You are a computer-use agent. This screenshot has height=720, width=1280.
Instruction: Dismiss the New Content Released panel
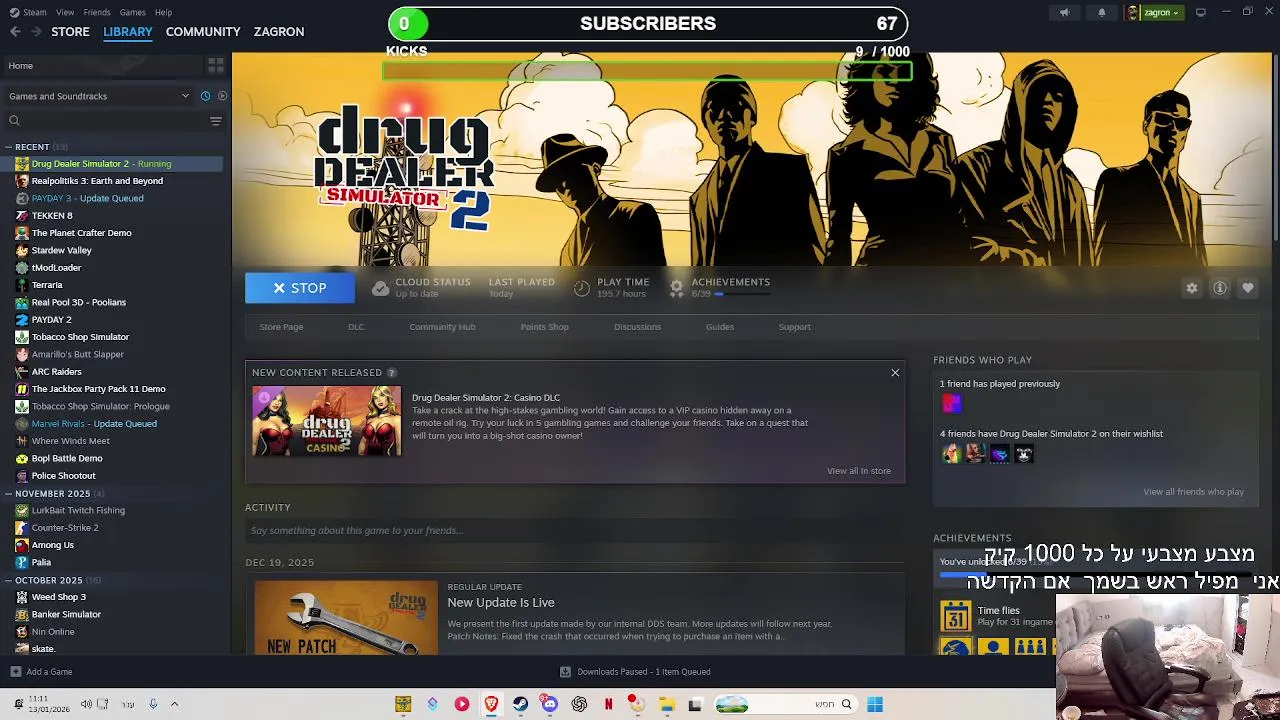tap(895, 373)
